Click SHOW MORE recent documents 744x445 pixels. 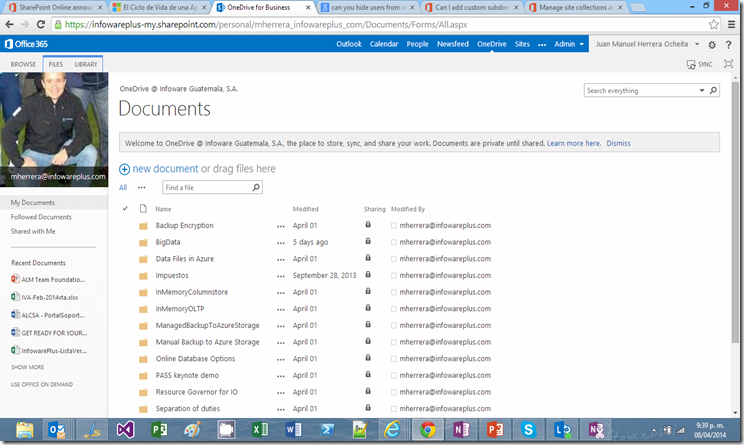click(x=28, y=367)
